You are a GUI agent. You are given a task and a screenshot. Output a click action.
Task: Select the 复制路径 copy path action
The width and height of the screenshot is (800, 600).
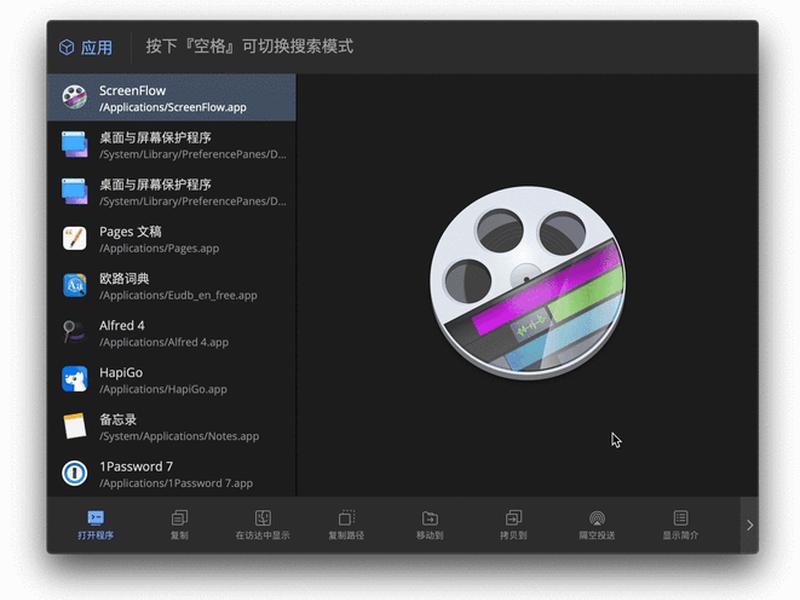(346, 525)
